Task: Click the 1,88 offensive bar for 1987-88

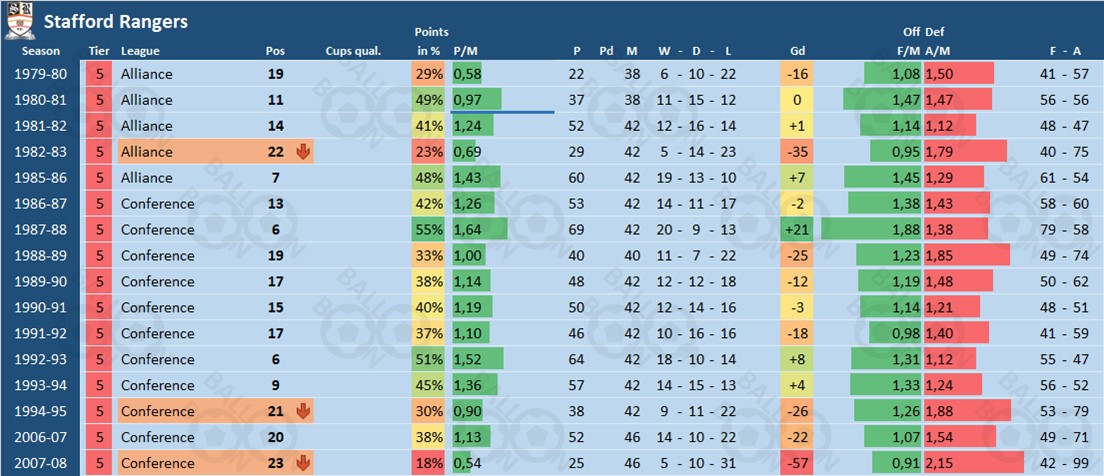Action: click(871, 230)
